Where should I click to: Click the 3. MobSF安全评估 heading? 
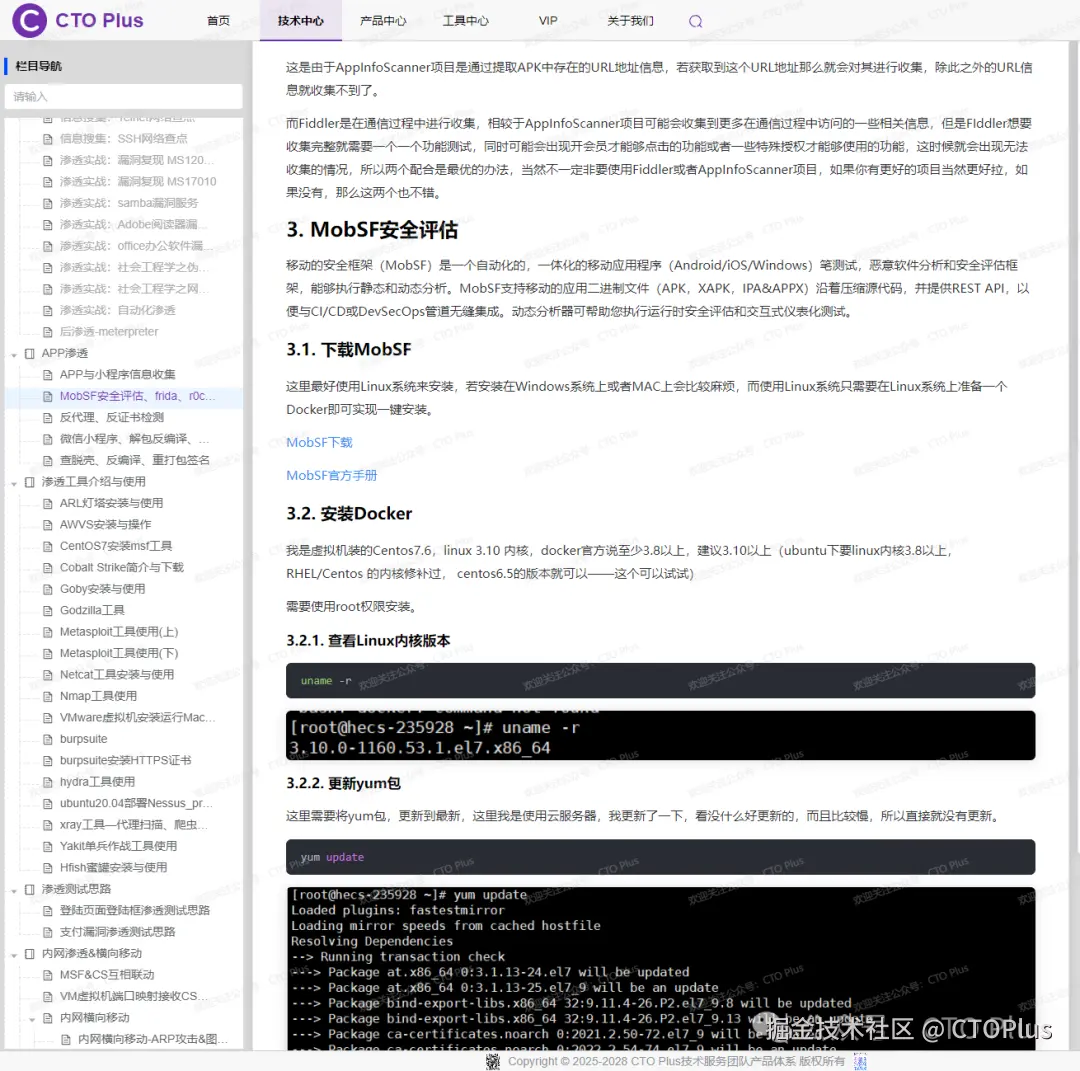(x=372, y=229)
